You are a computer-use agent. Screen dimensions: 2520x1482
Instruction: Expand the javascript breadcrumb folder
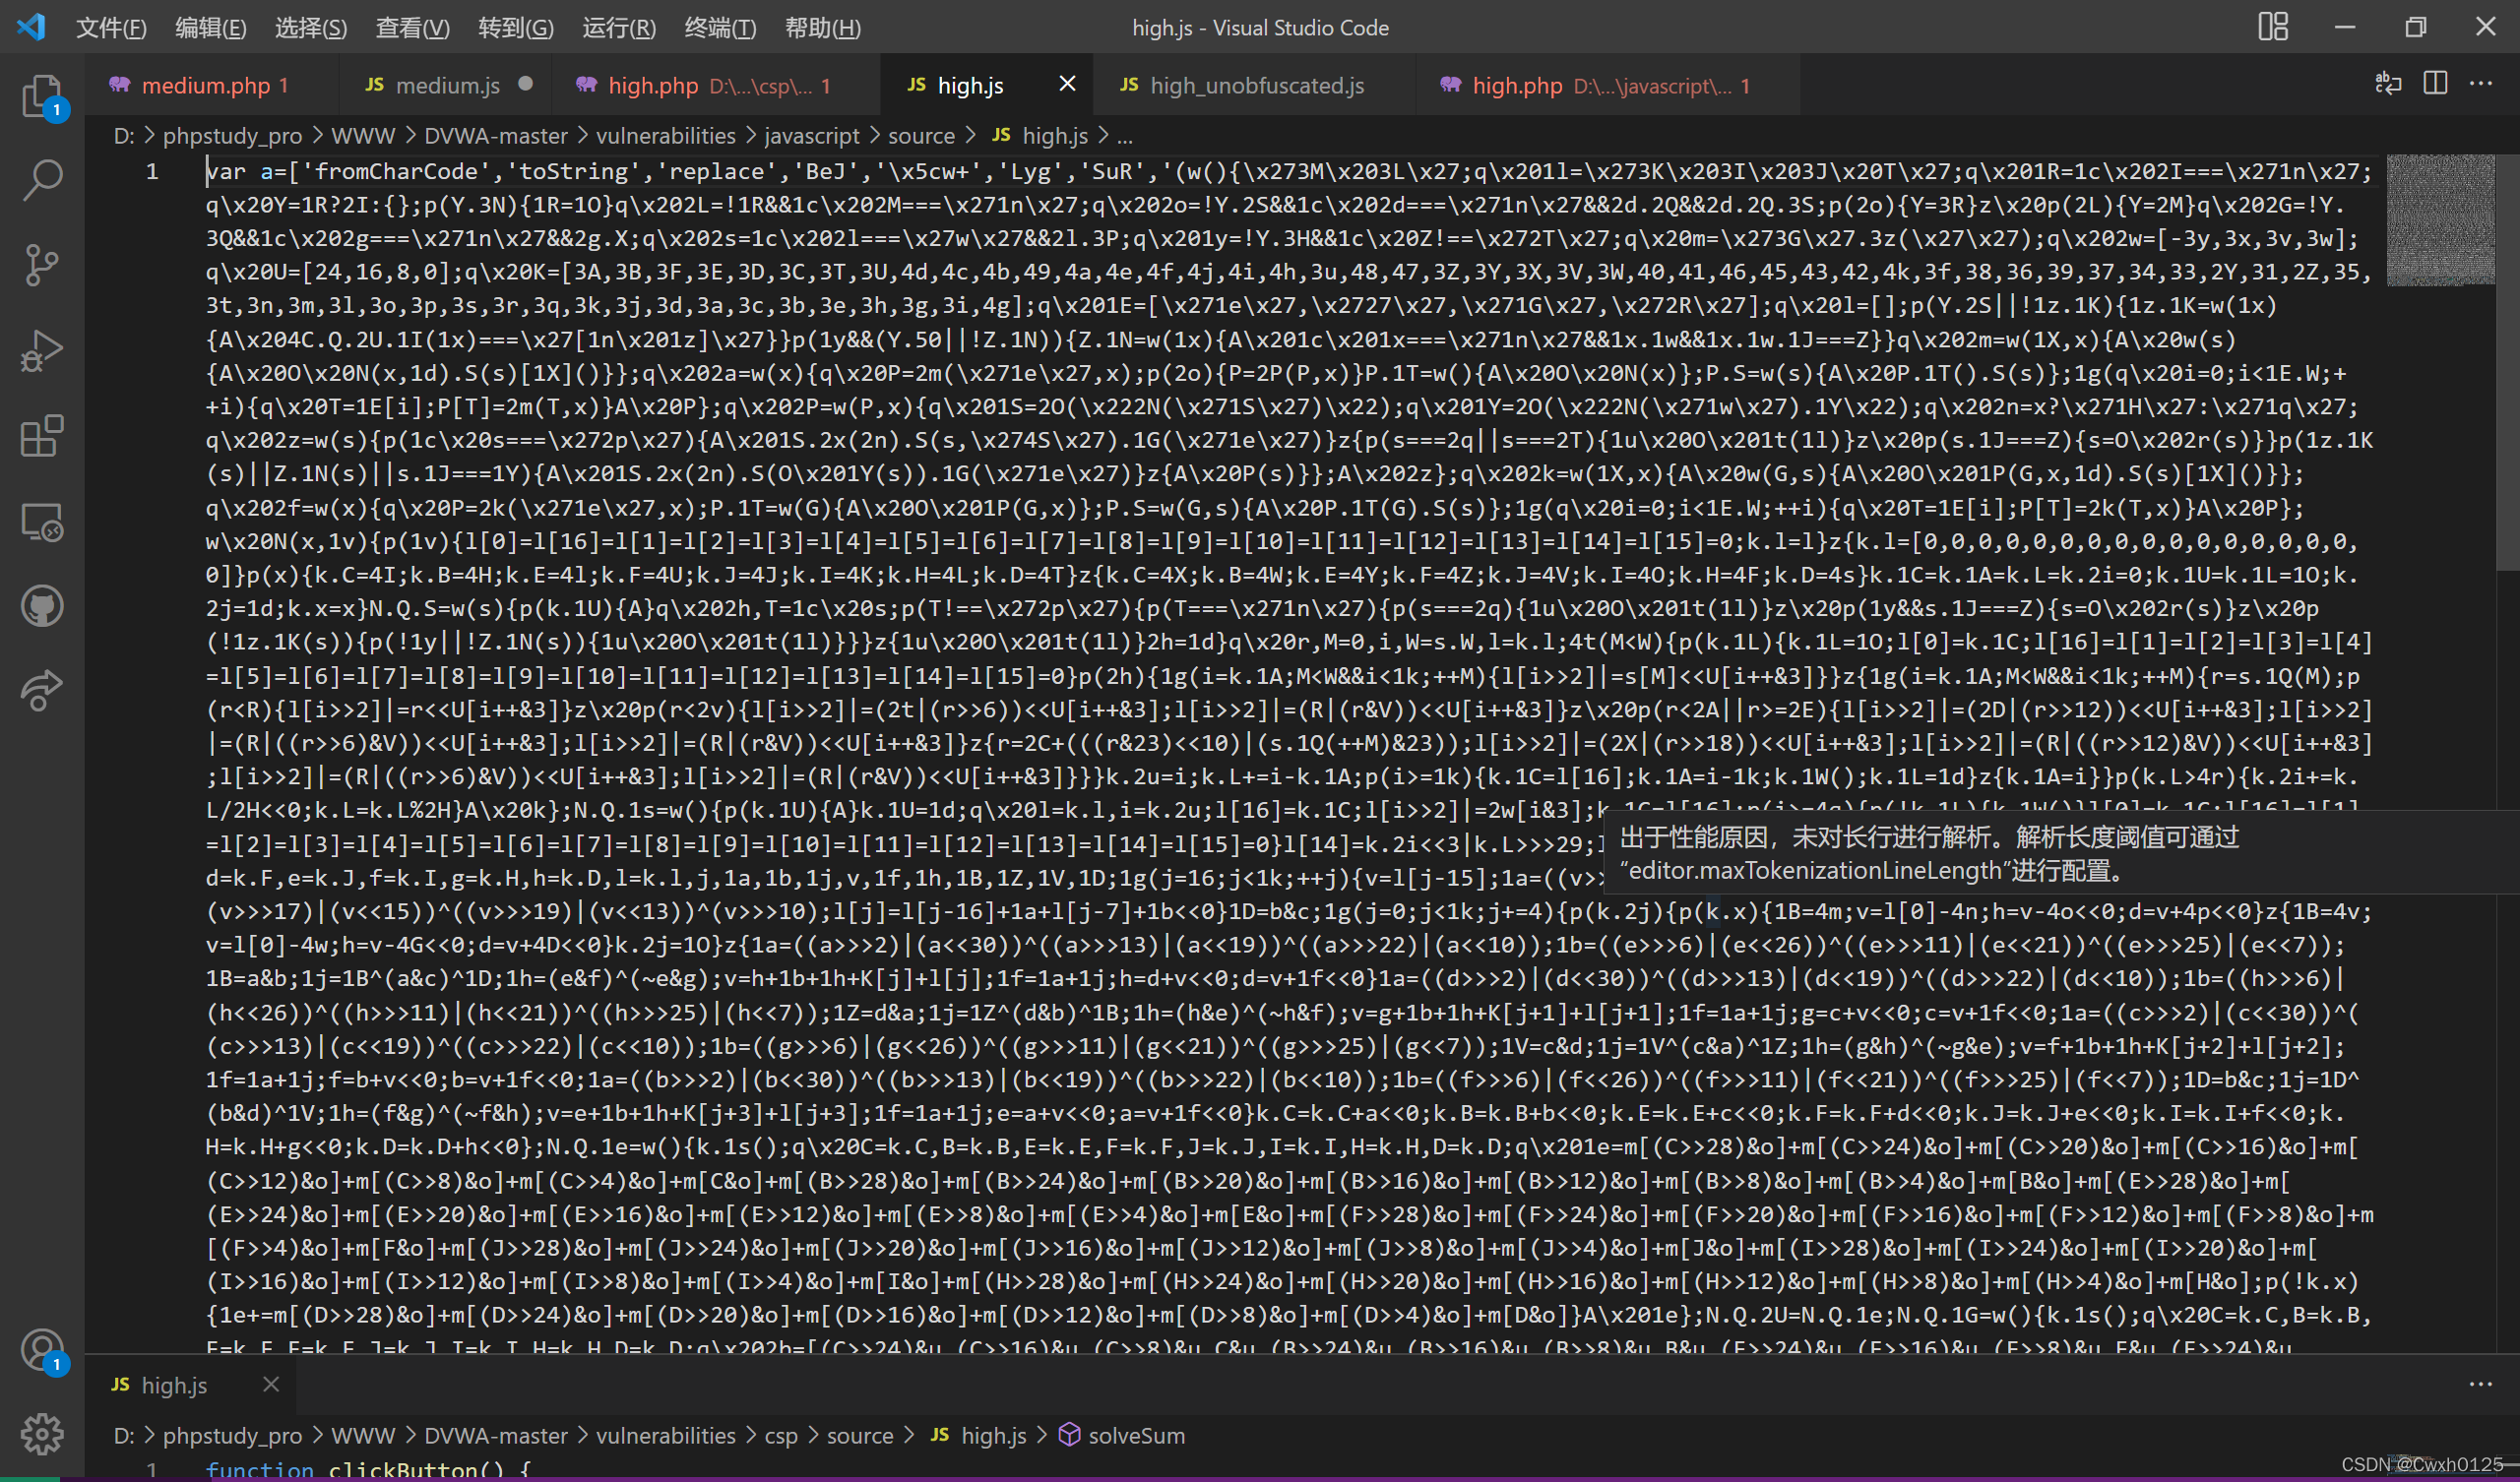(811, 135)
